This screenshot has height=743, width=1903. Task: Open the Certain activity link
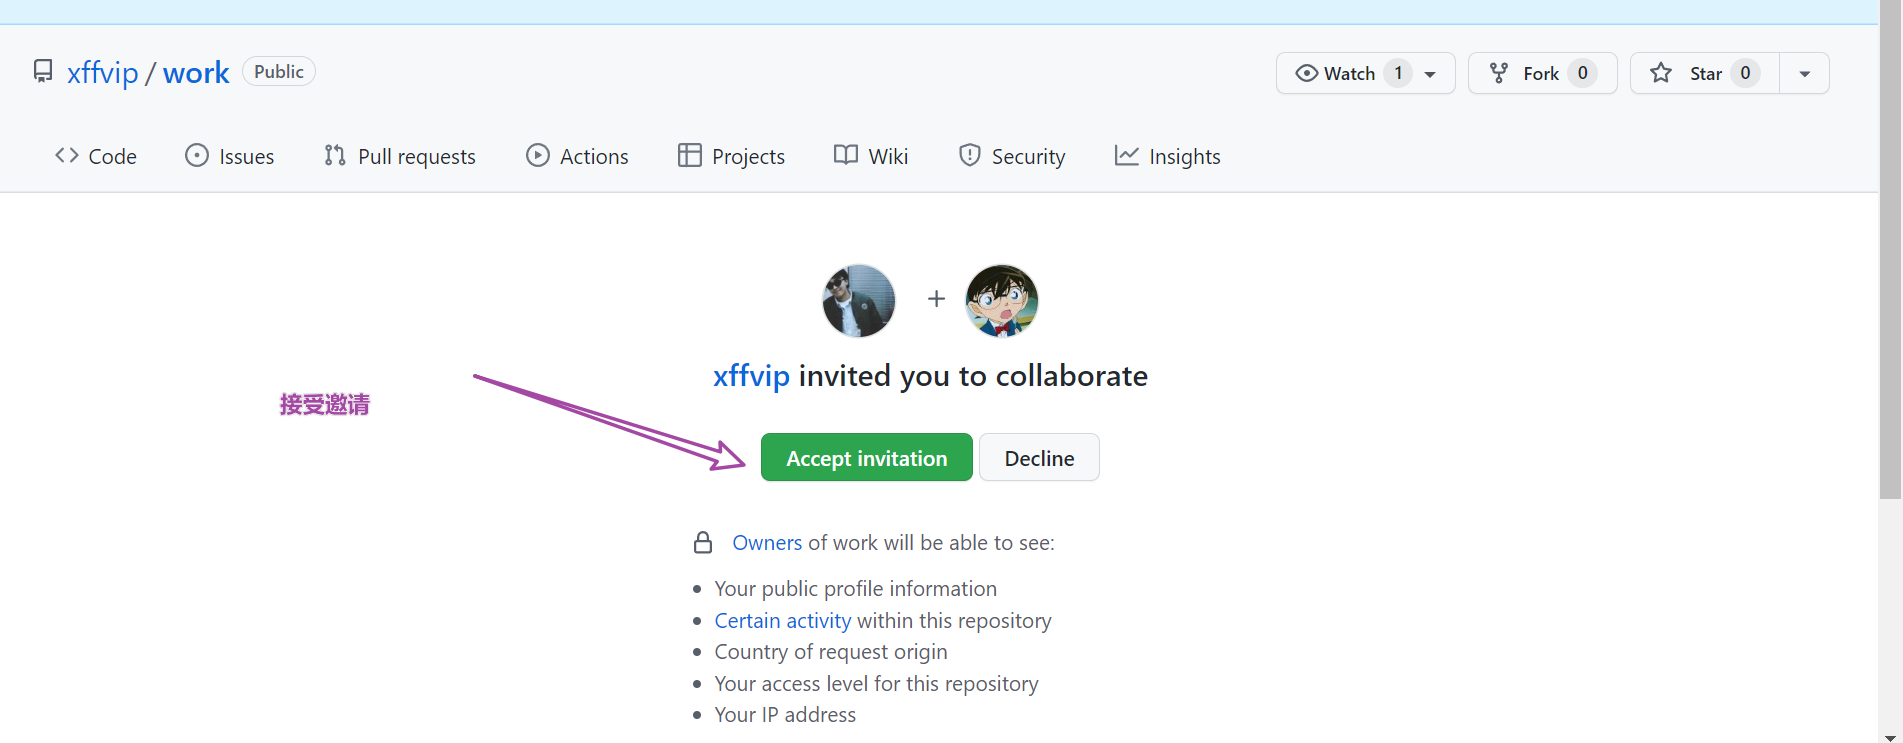pyautogui.click(x=783, y=621)
